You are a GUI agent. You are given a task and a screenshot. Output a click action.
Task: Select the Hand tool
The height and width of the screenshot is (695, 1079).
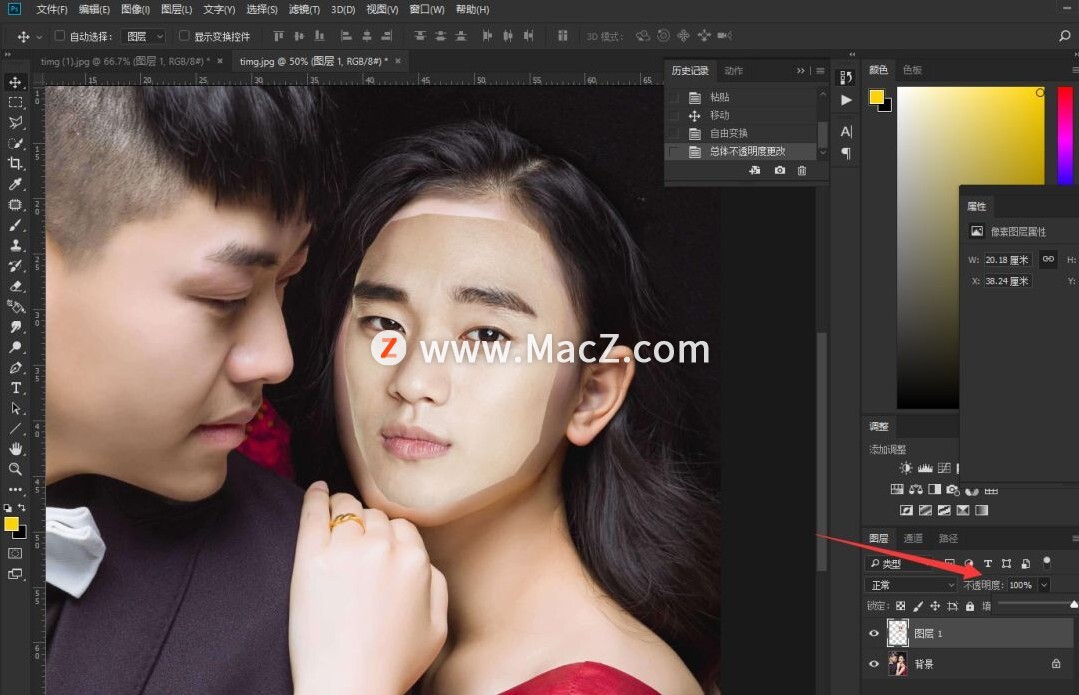[x=15, y=449]
